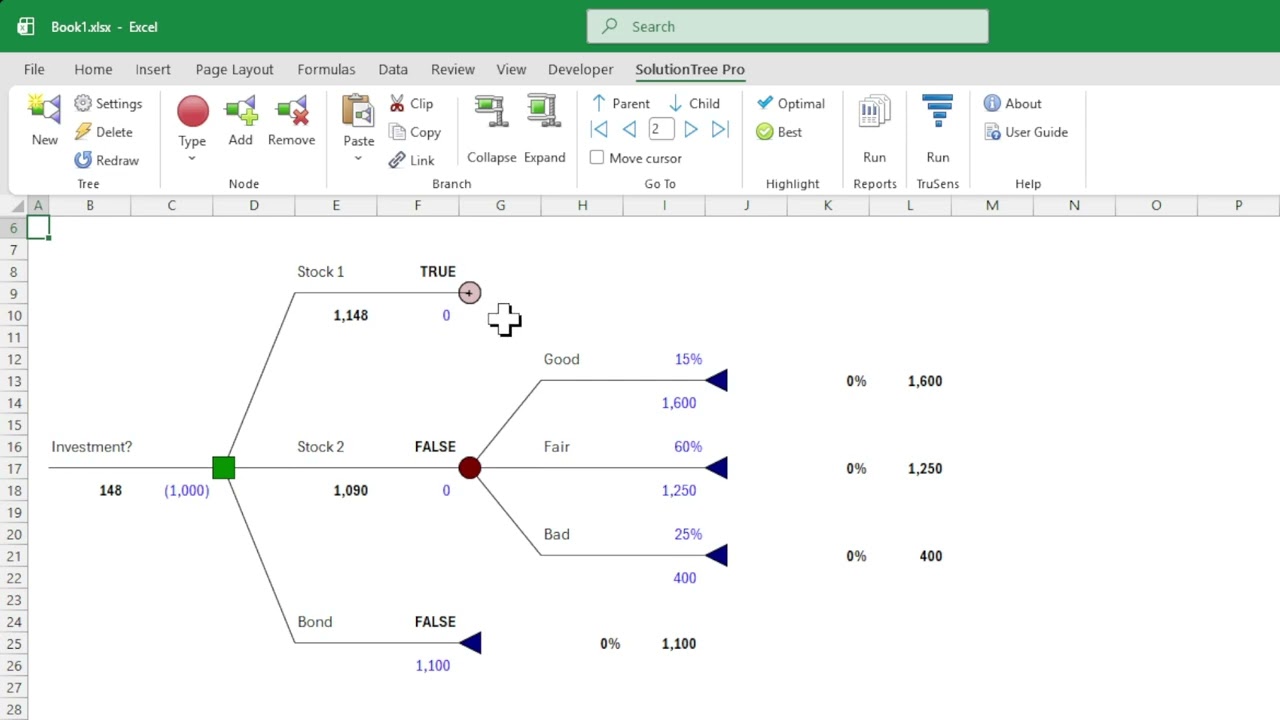Click the Bad branch end node triangle
1280x720 pixels.
(x=717, y=556)
